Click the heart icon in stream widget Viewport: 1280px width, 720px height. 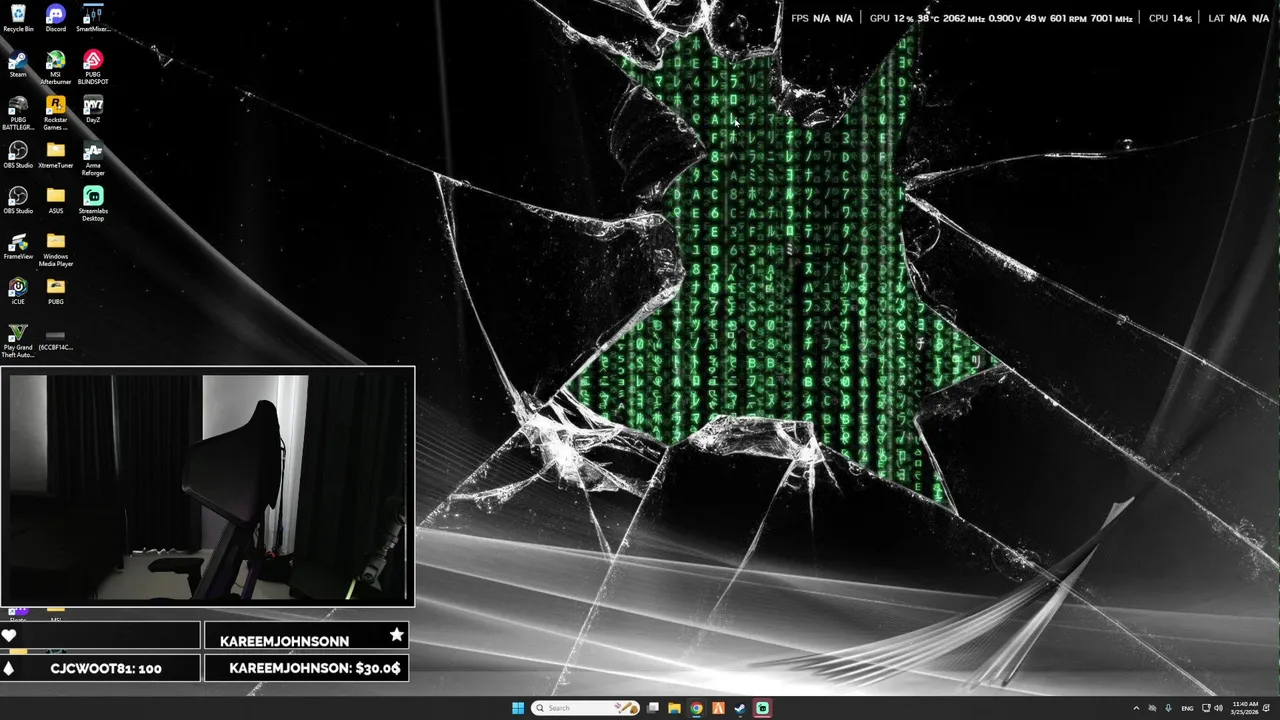[9, 635]
